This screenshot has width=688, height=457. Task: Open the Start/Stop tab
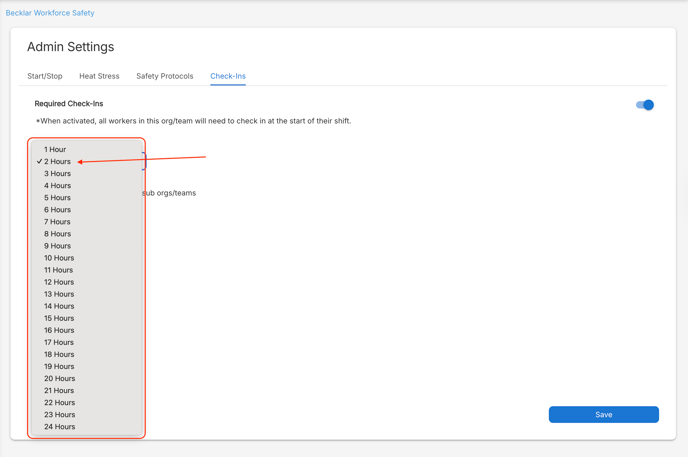(45, 76)
